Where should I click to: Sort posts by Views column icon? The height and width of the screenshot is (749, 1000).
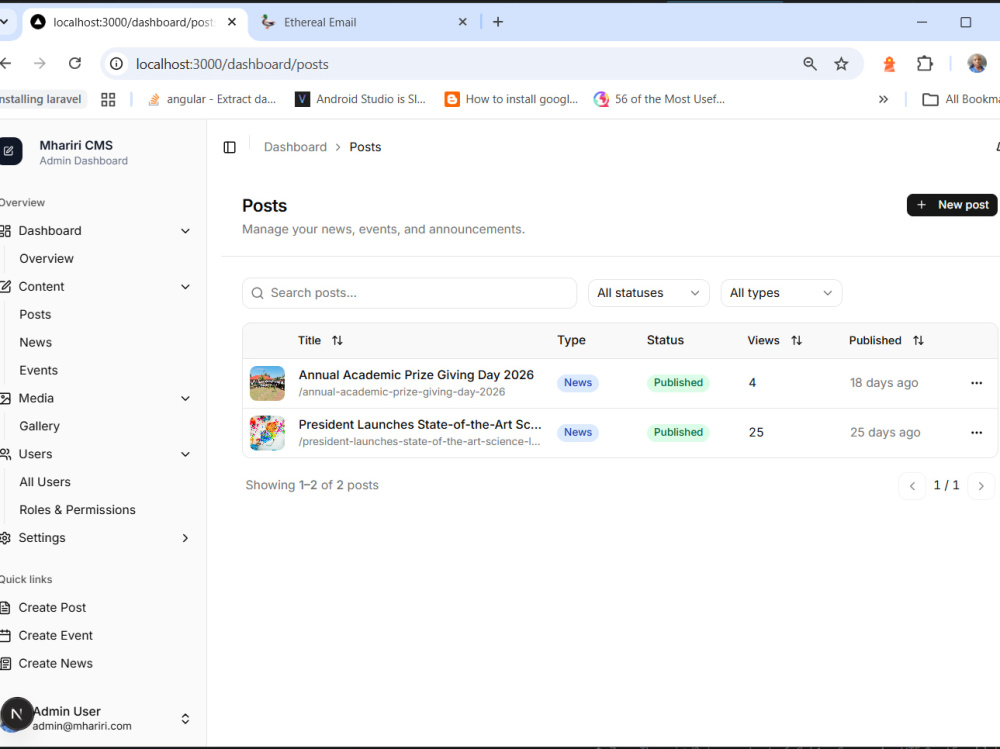click(x=797, y=341)
